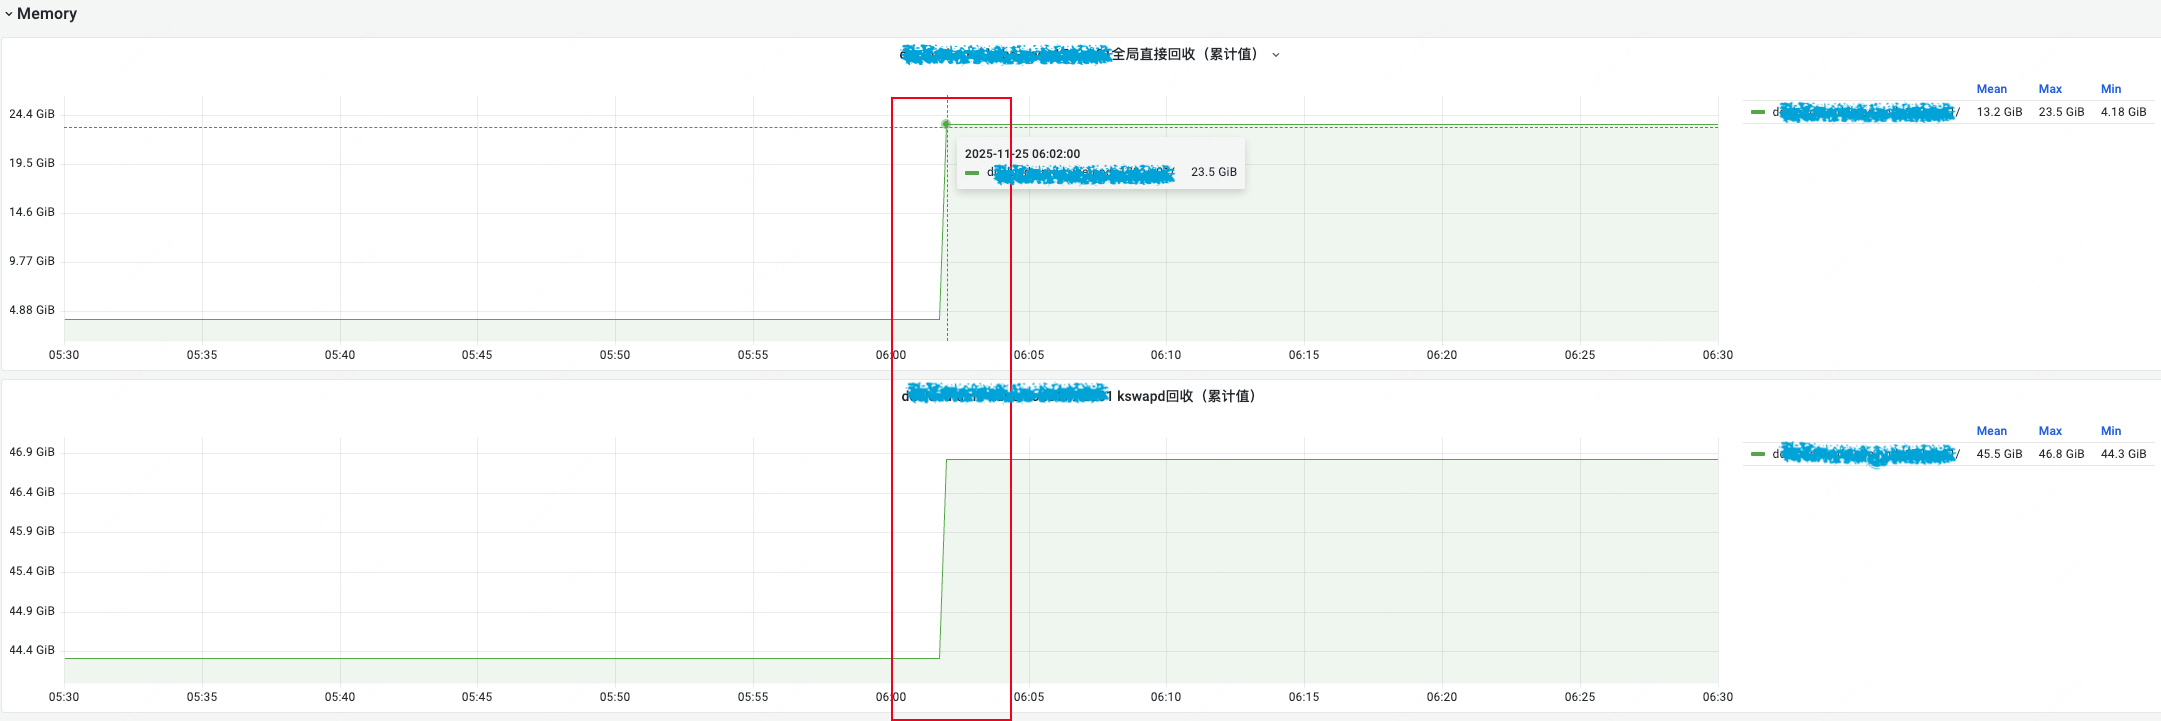The width and height of the screenshot is (2161, 721).
Task: Open the 全局直接回收 panel title dropdown arrow
Action: click(1276, 55)
